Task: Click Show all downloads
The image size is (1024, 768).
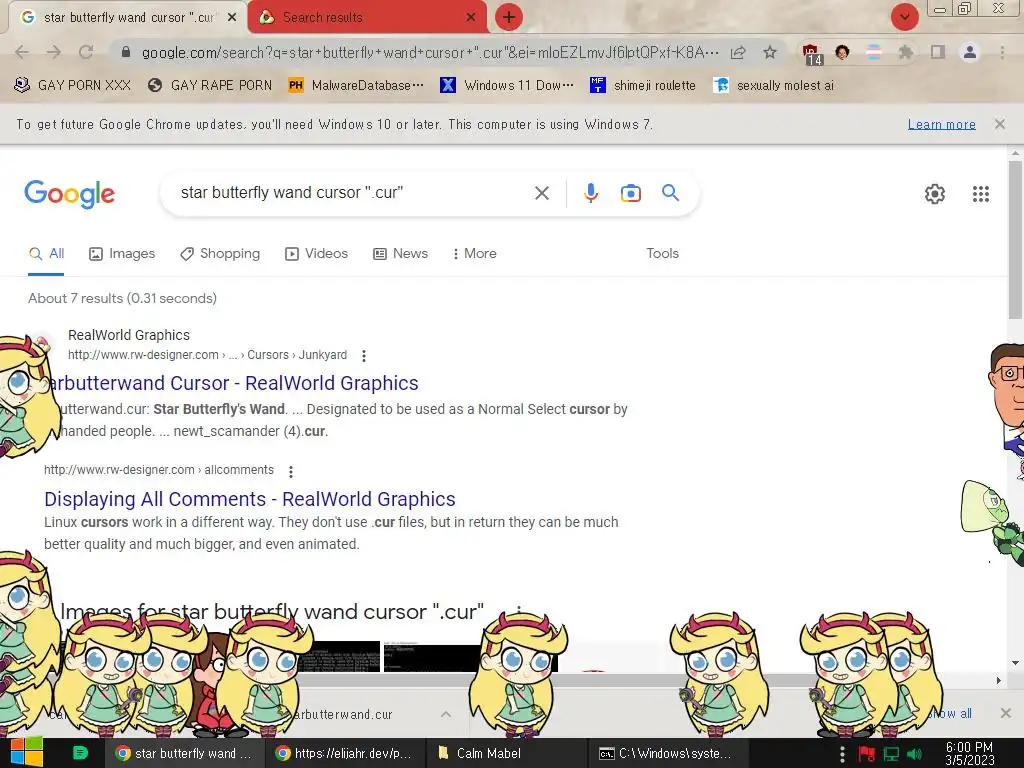Action: point(950,714)
